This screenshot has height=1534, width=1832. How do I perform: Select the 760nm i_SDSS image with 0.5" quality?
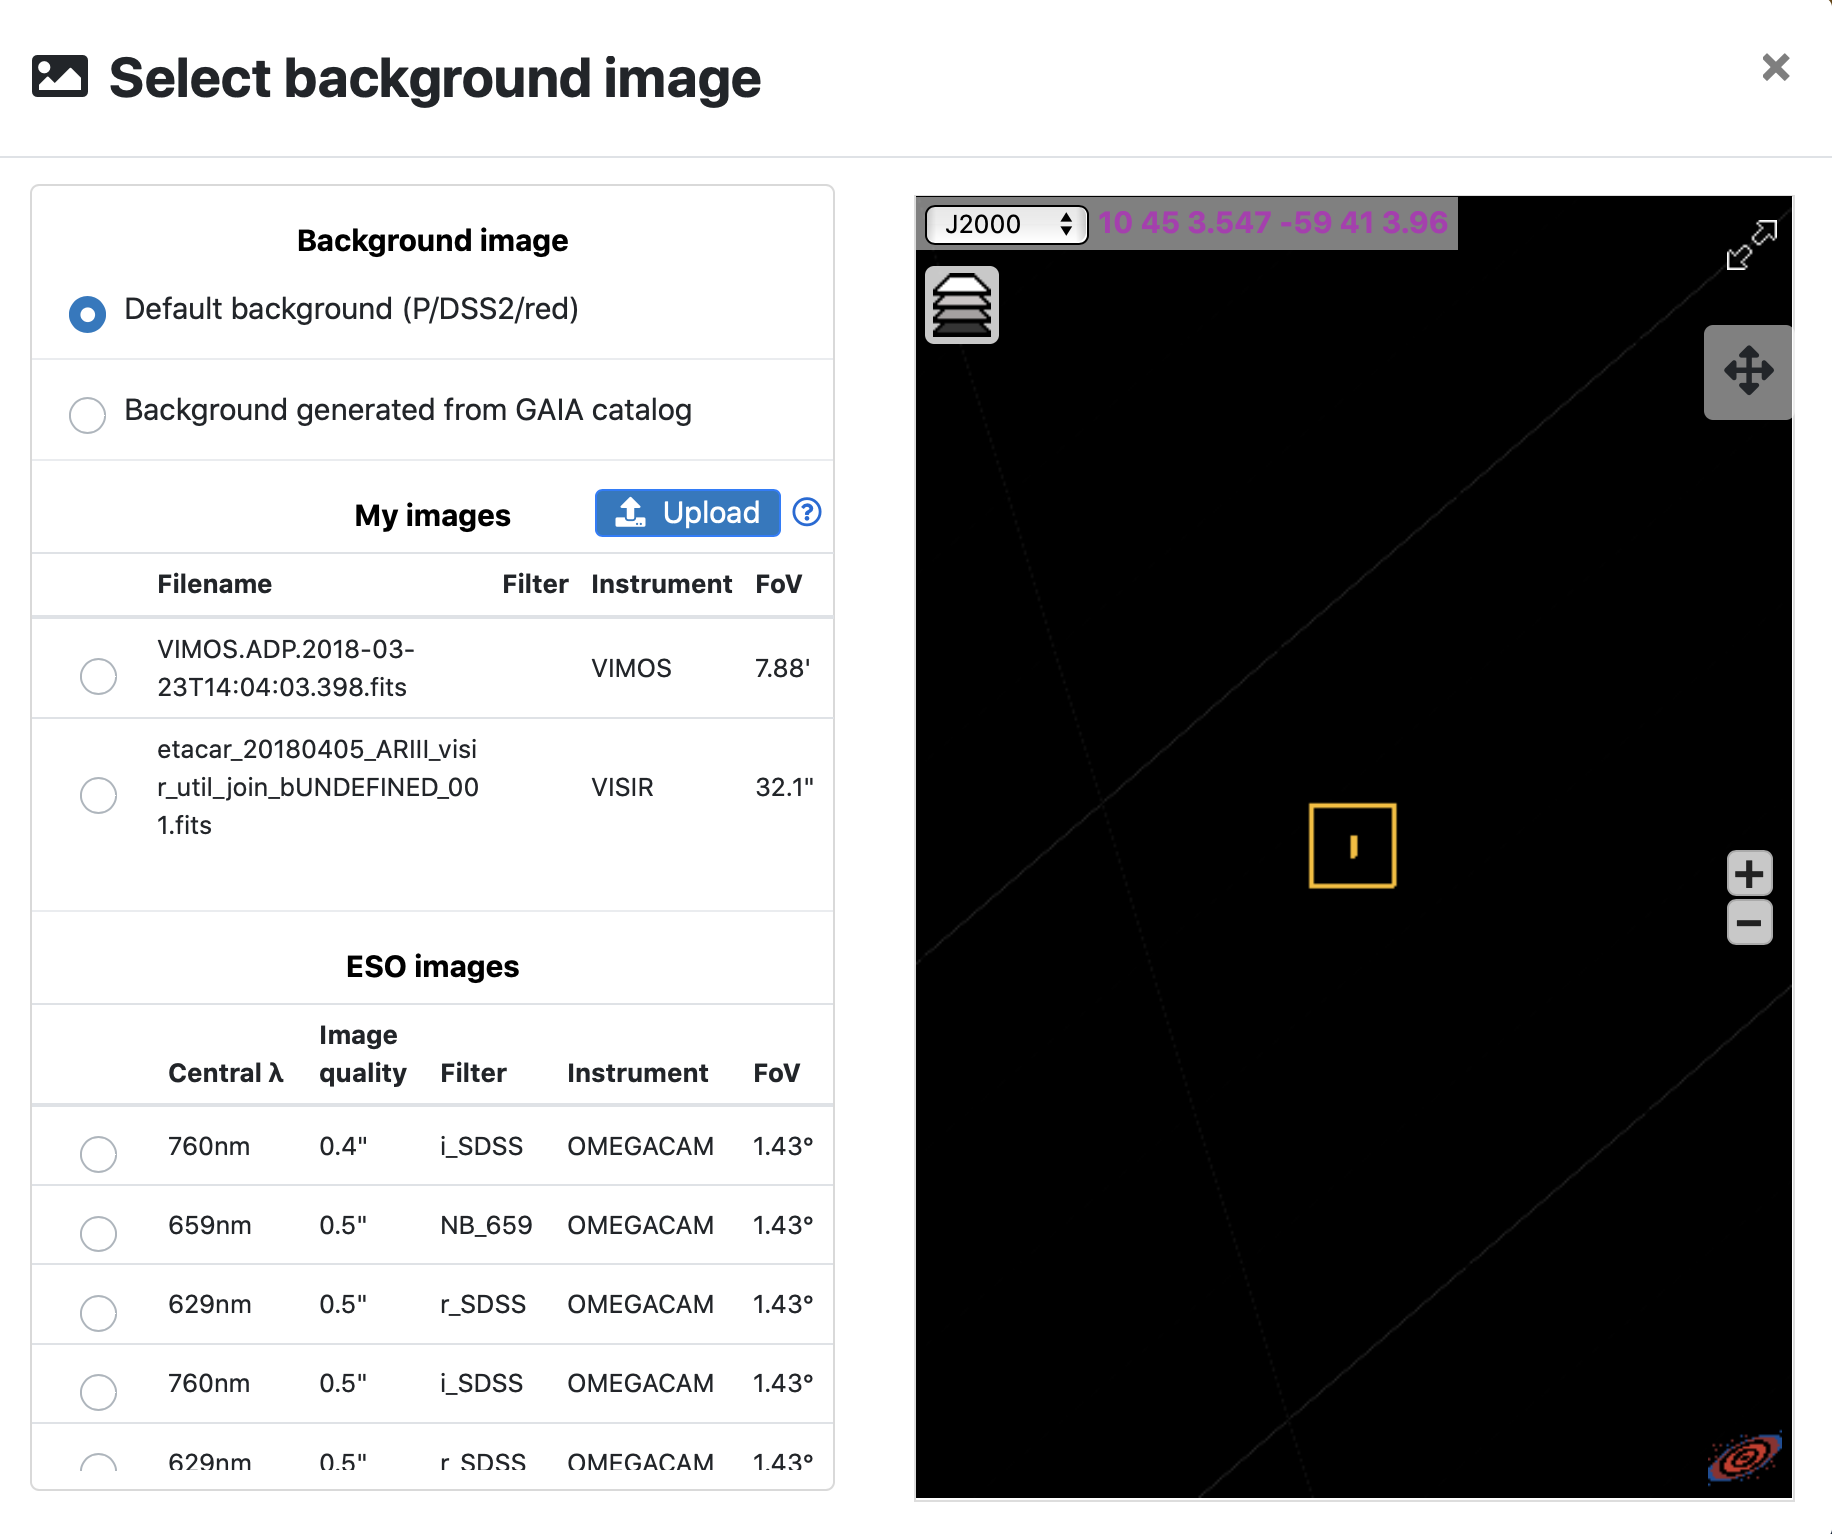click(98, 1391)
